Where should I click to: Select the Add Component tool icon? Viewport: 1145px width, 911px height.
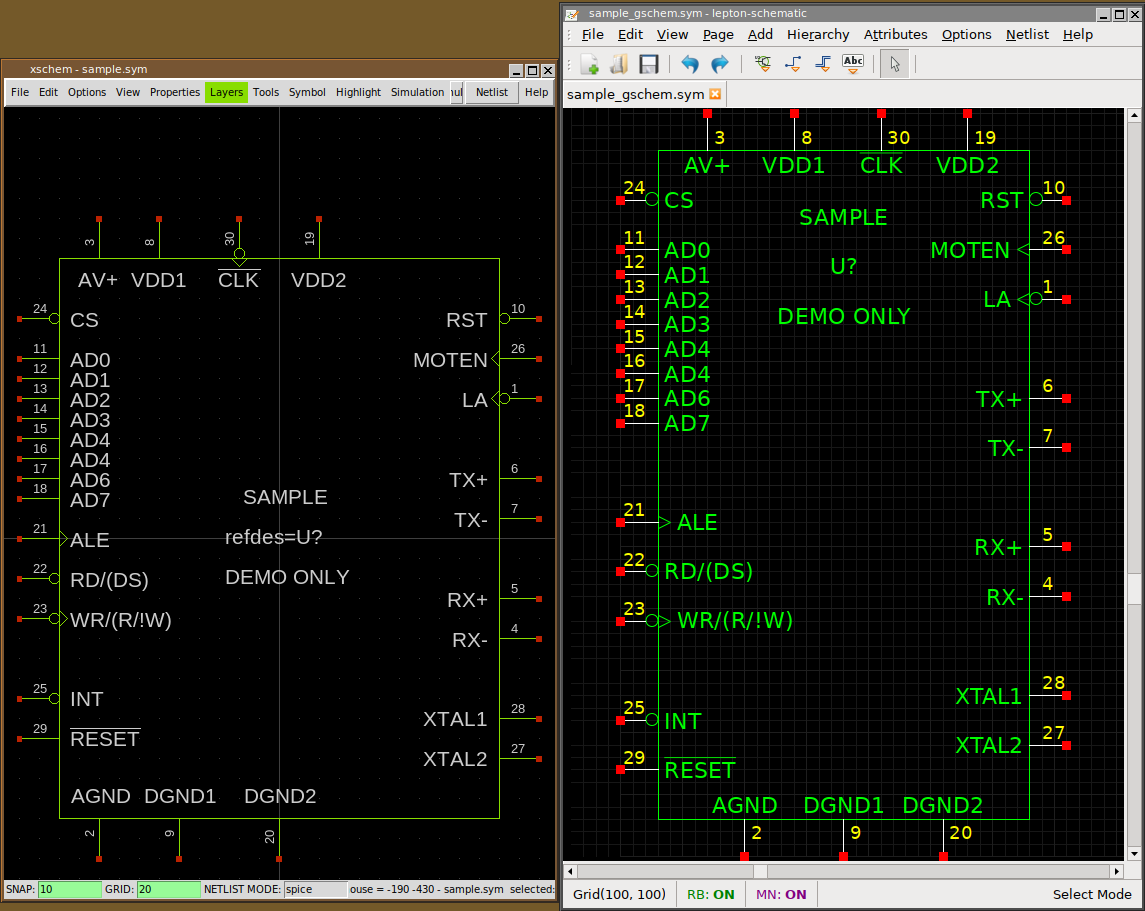(763, 65)
